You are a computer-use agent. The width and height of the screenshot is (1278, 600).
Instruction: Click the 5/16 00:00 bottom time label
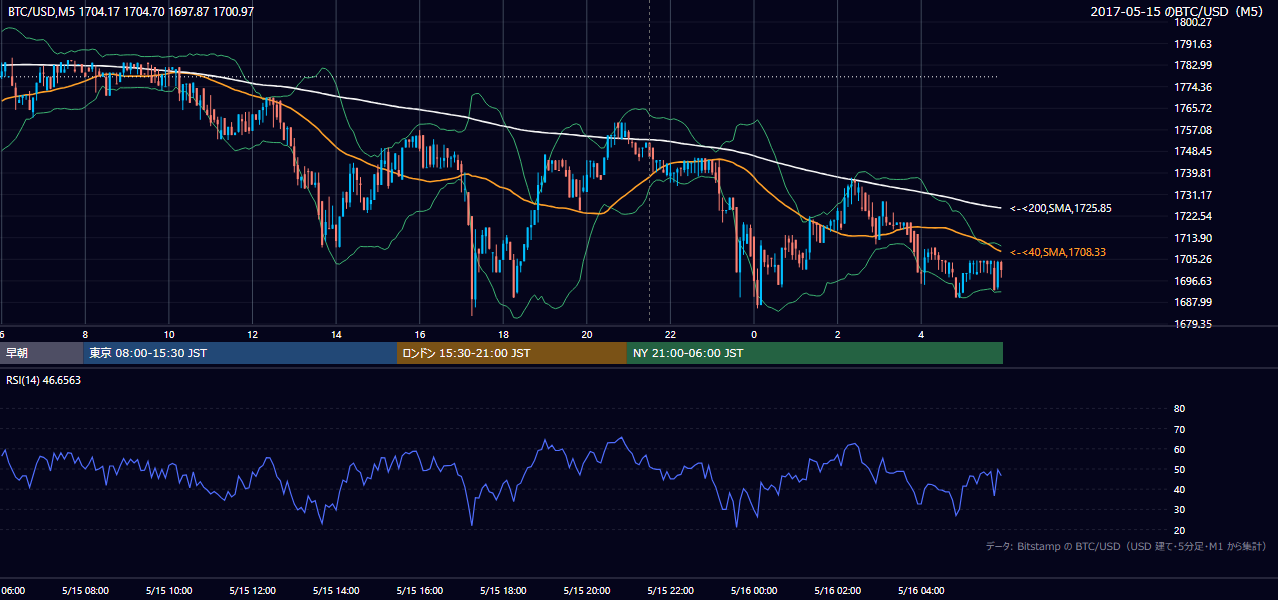tap(754, 591)
